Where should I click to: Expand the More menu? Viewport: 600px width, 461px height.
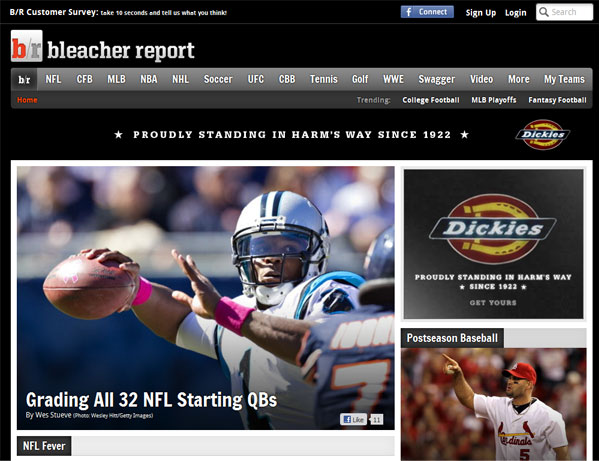pos(518,79)
